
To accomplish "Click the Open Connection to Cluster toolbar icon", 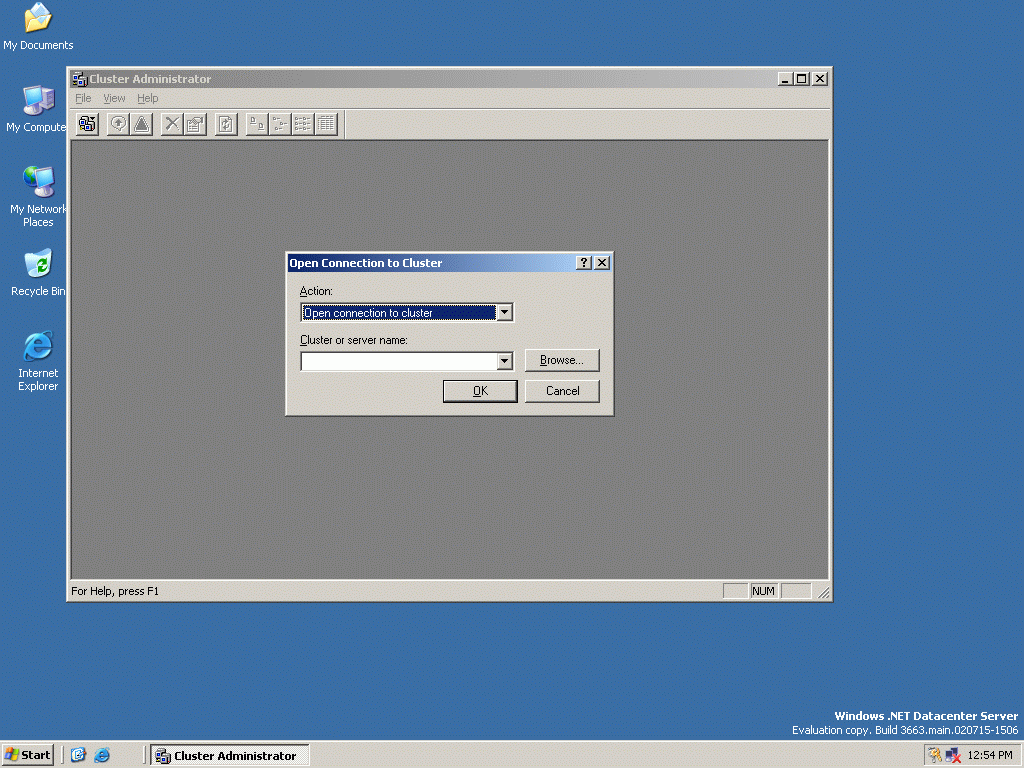I will 87,124.
